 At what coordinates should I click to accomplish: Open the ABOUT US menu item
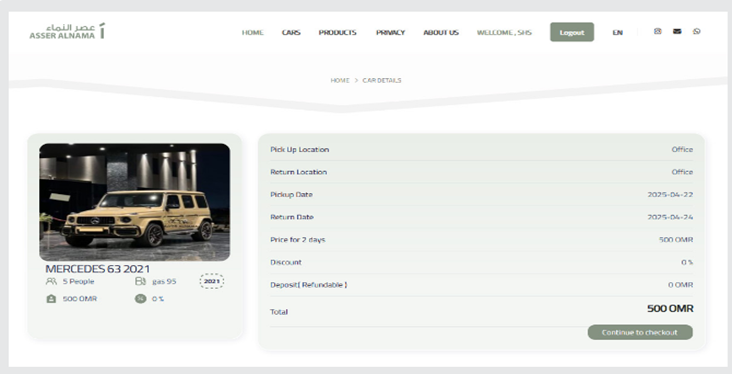[x=441, y=32]
